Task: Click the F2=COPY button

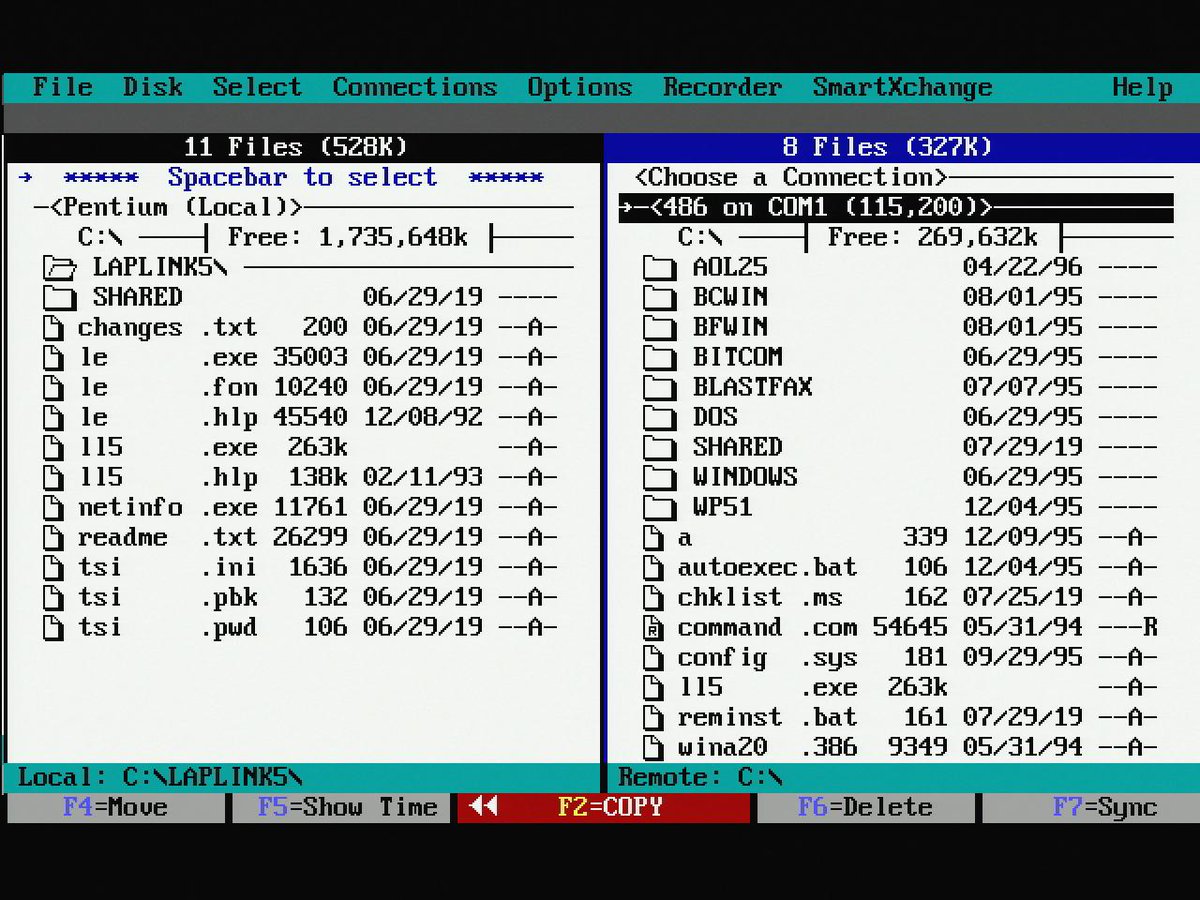Action: pyautogui.click(x=603, y=807)
